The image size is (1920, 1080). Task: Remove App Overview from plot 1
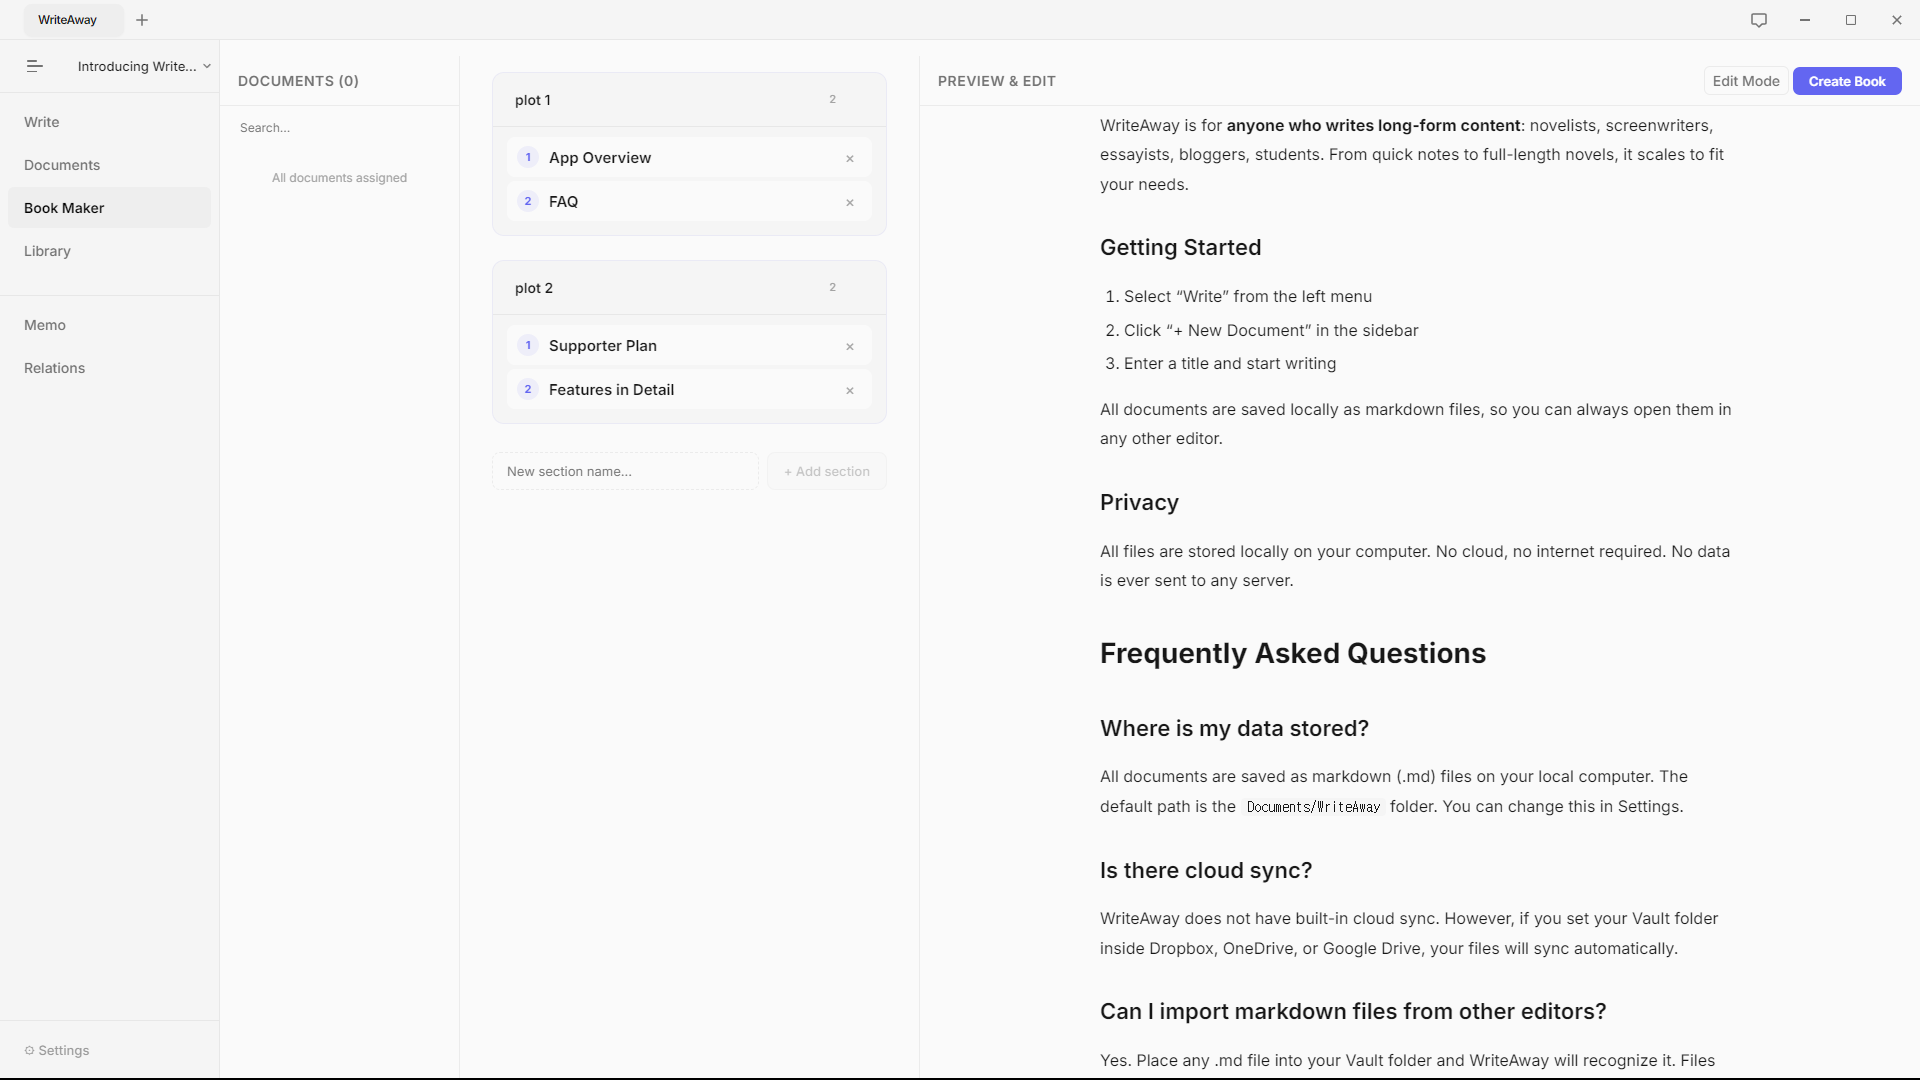tap(850, 159)
